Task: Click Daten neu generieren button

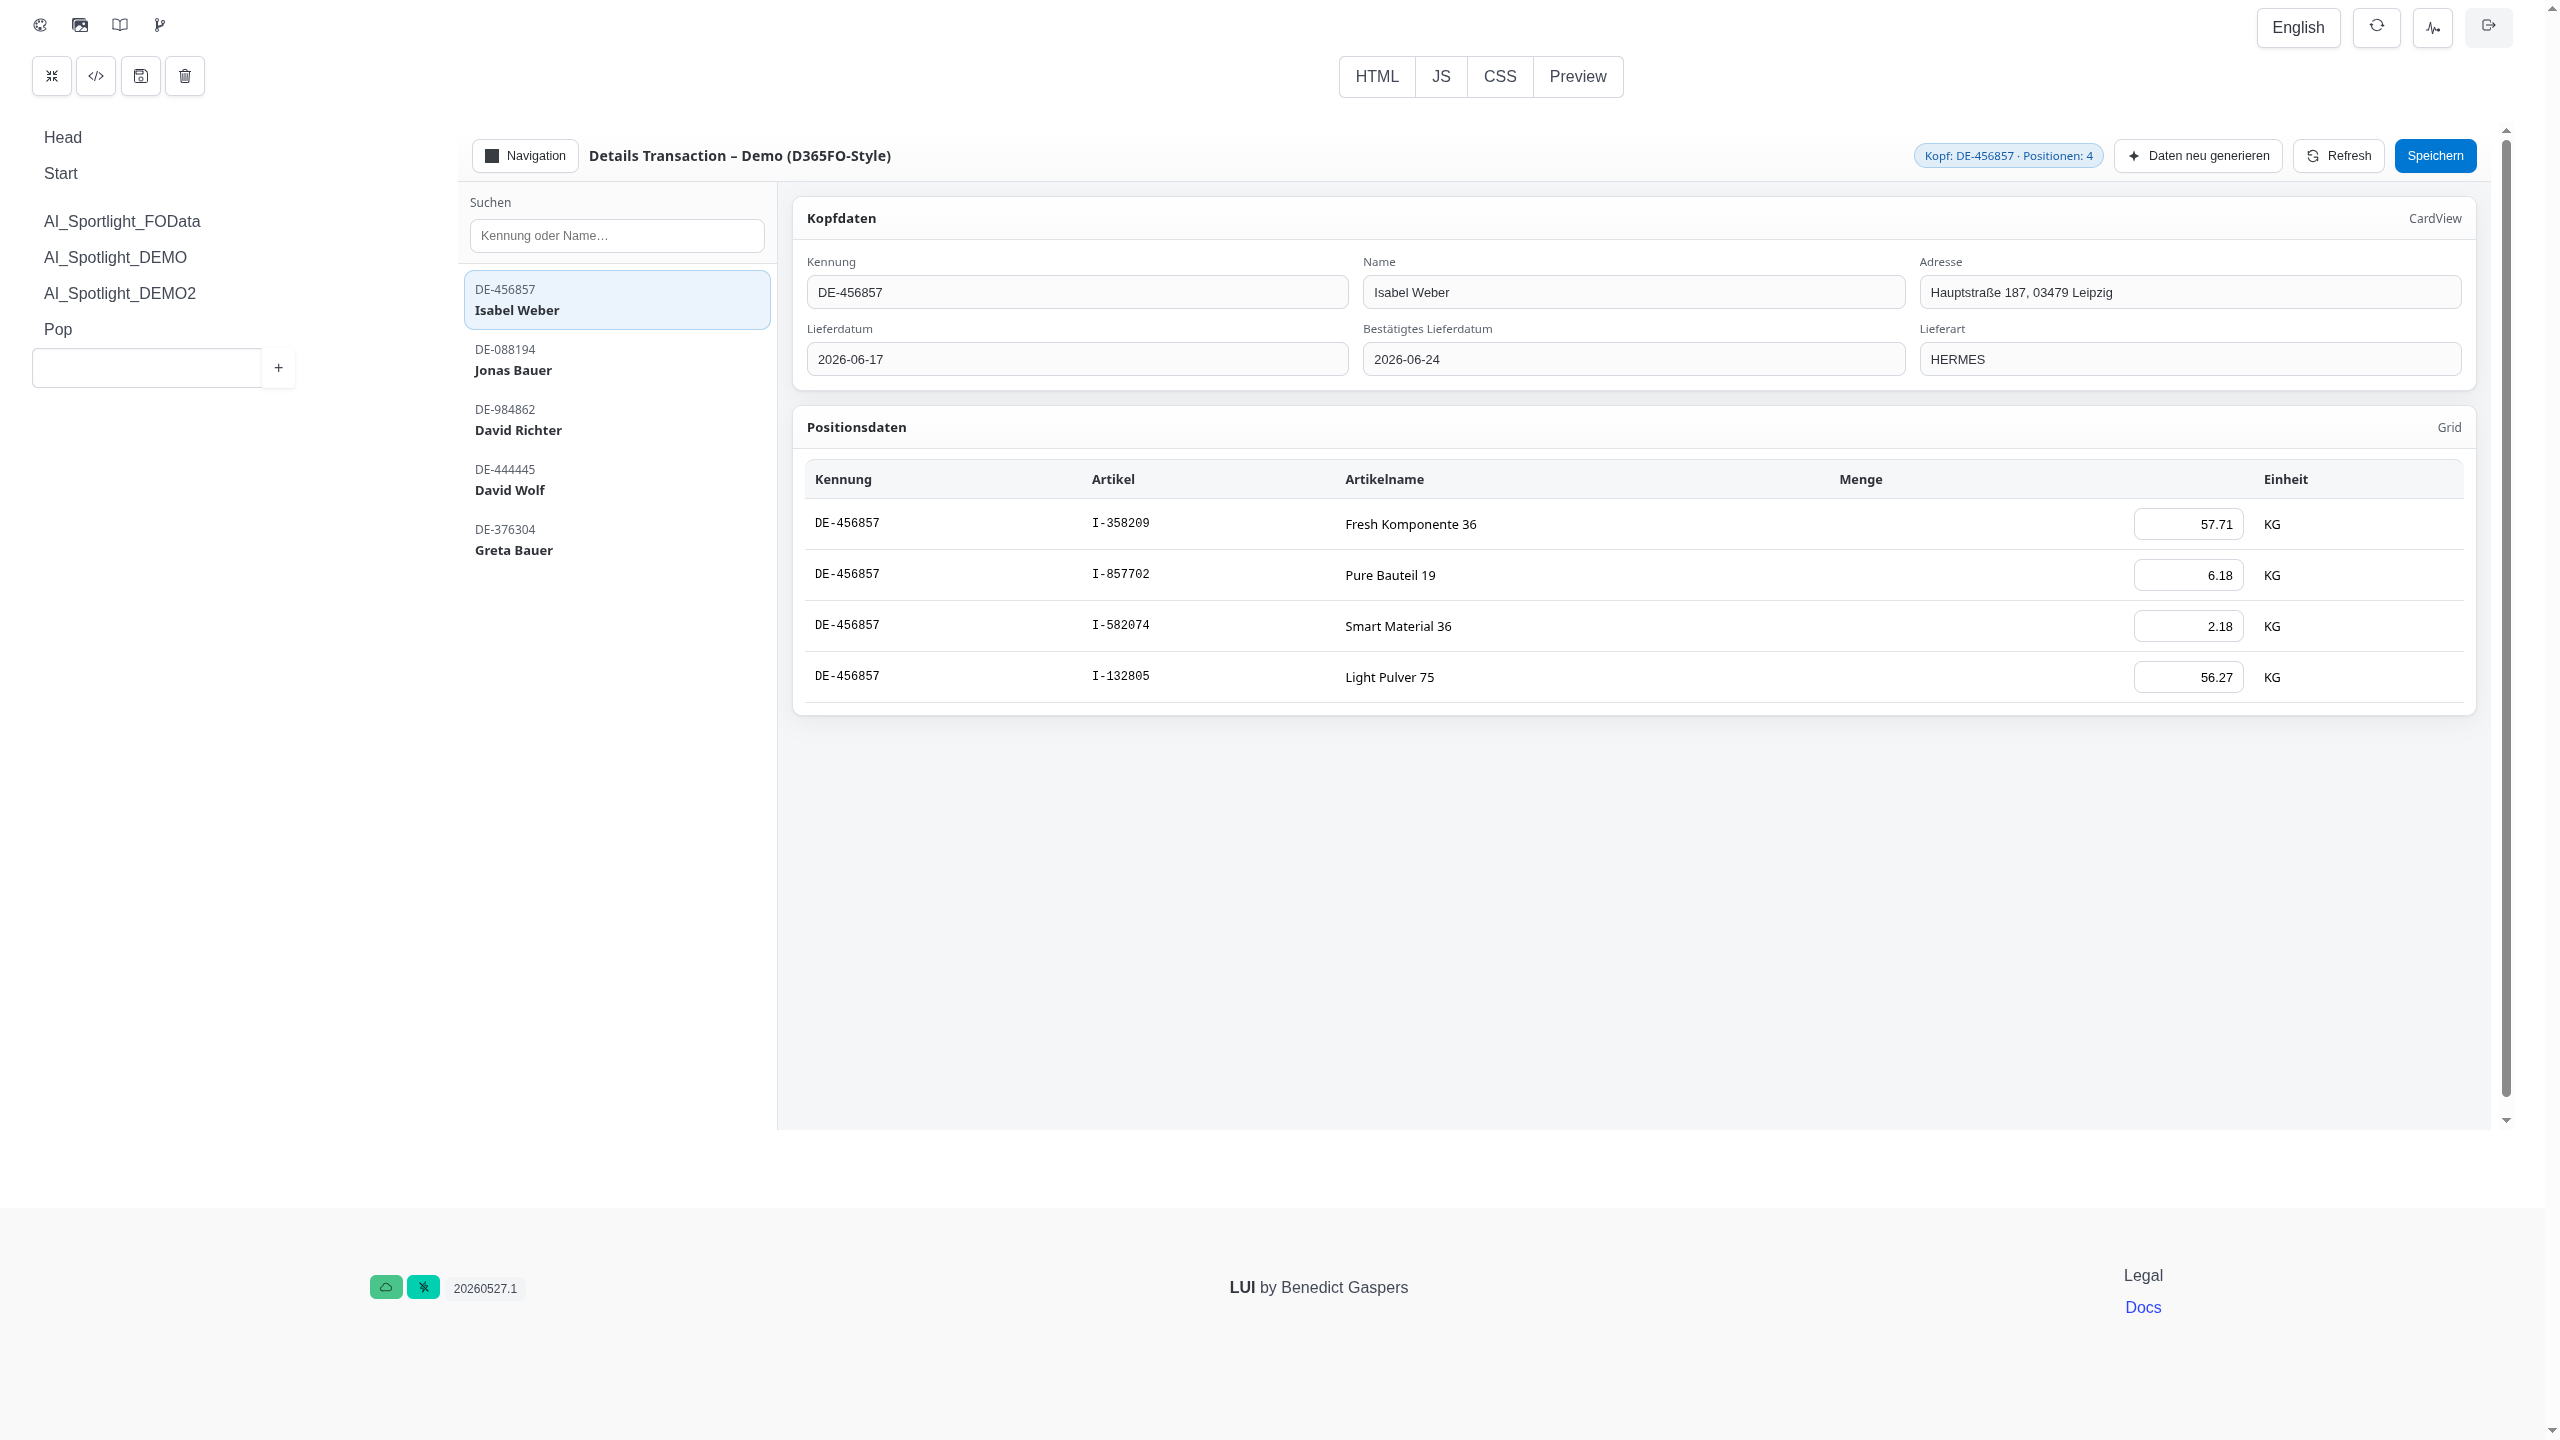Action: (2198, 156)
